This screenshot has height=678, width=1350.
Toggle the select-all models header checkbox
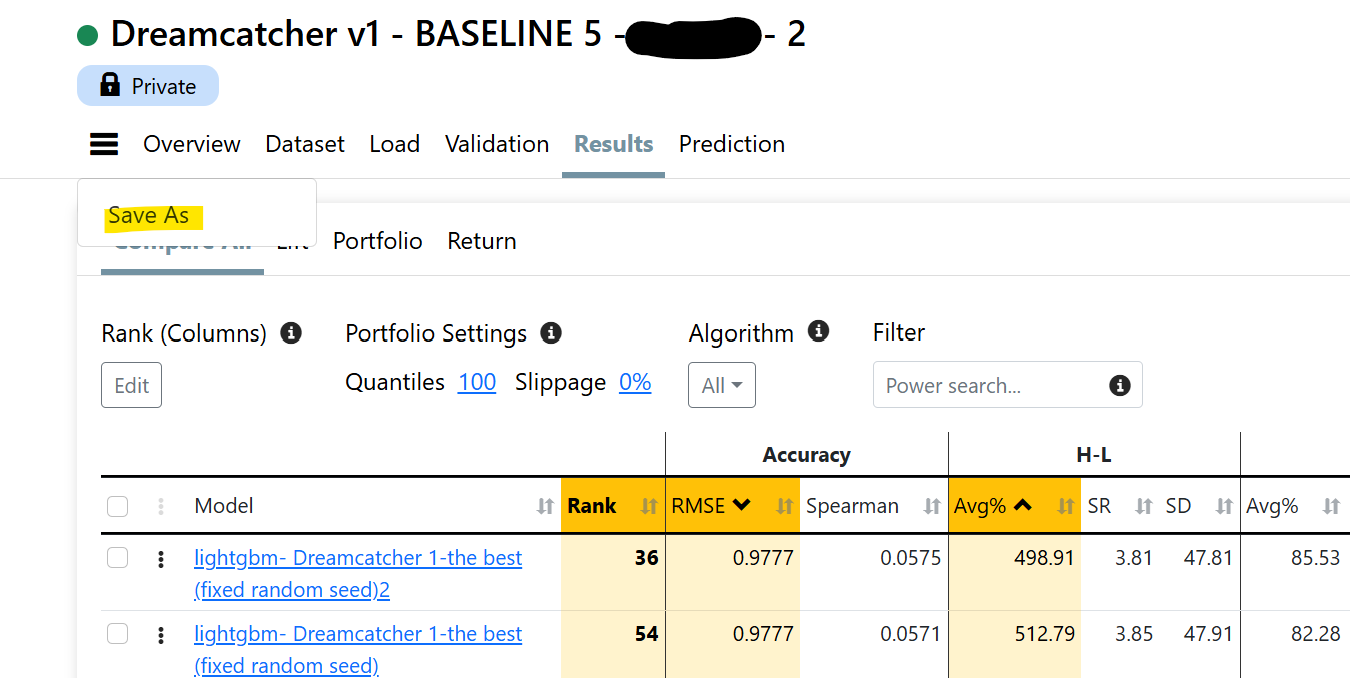point(118,507)
